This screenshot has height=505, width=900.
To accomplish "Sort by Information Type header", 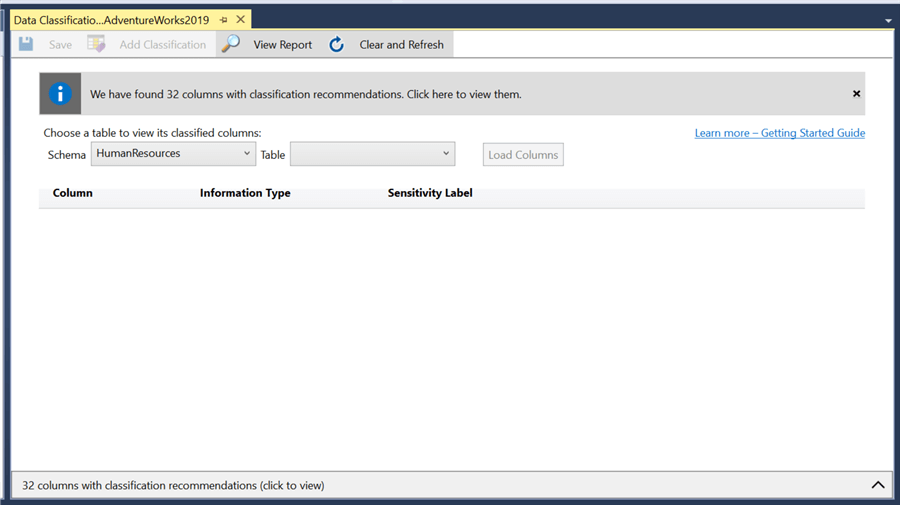I will point(245,193).
